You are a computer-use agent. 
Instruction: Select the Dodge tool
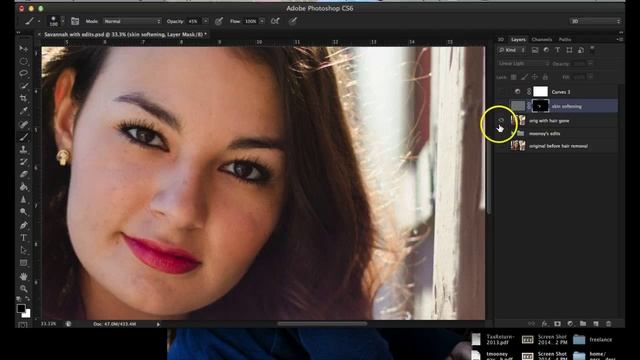[x=23, y=212]
